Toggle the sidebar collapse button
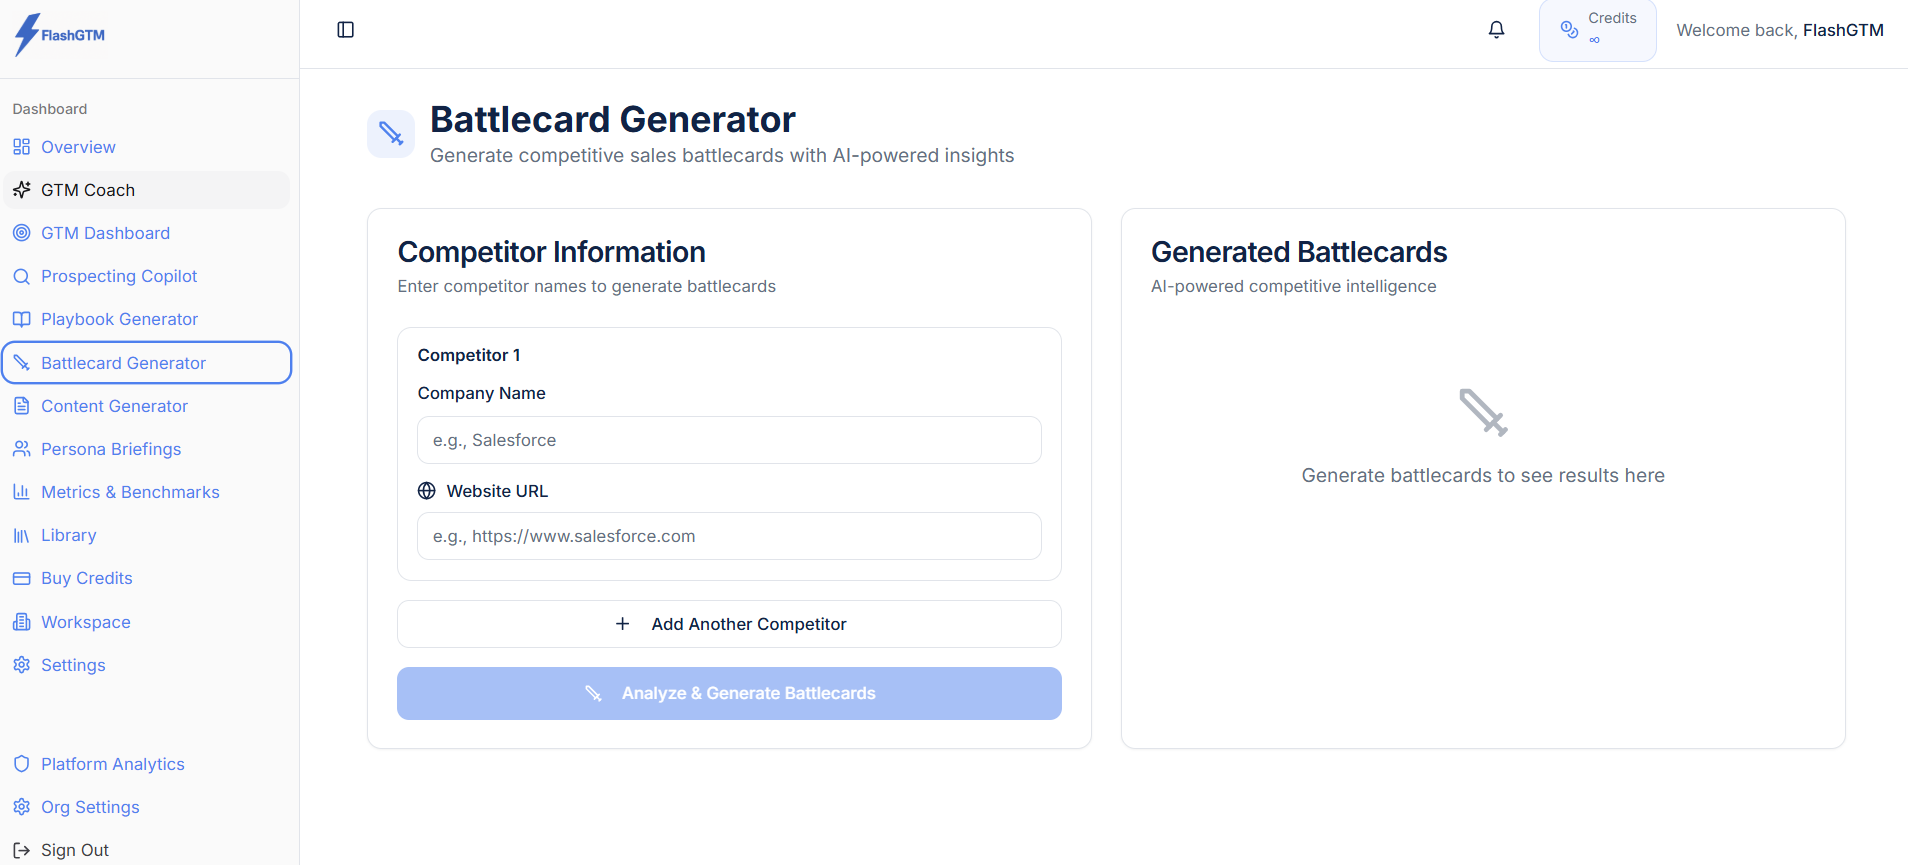 (x=346, y=30)
